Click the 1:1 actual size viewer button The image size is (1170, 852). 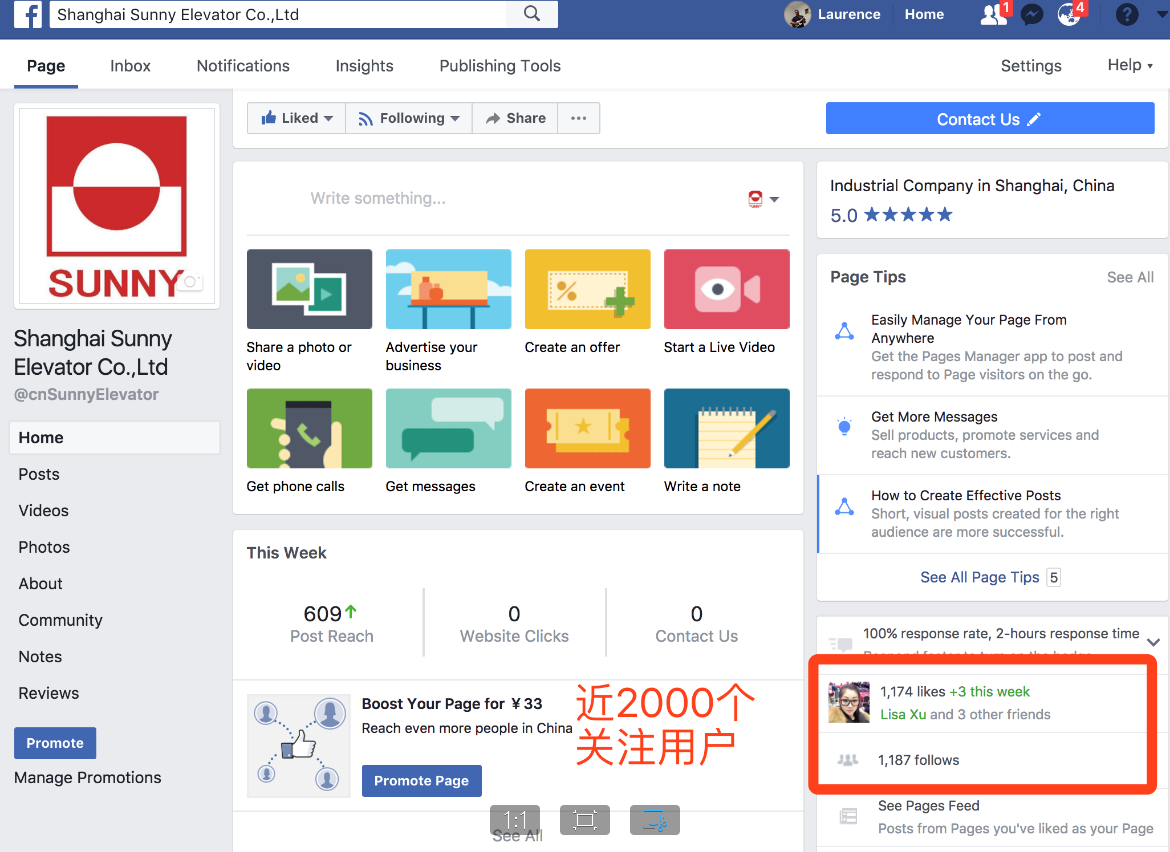(515, 820)
